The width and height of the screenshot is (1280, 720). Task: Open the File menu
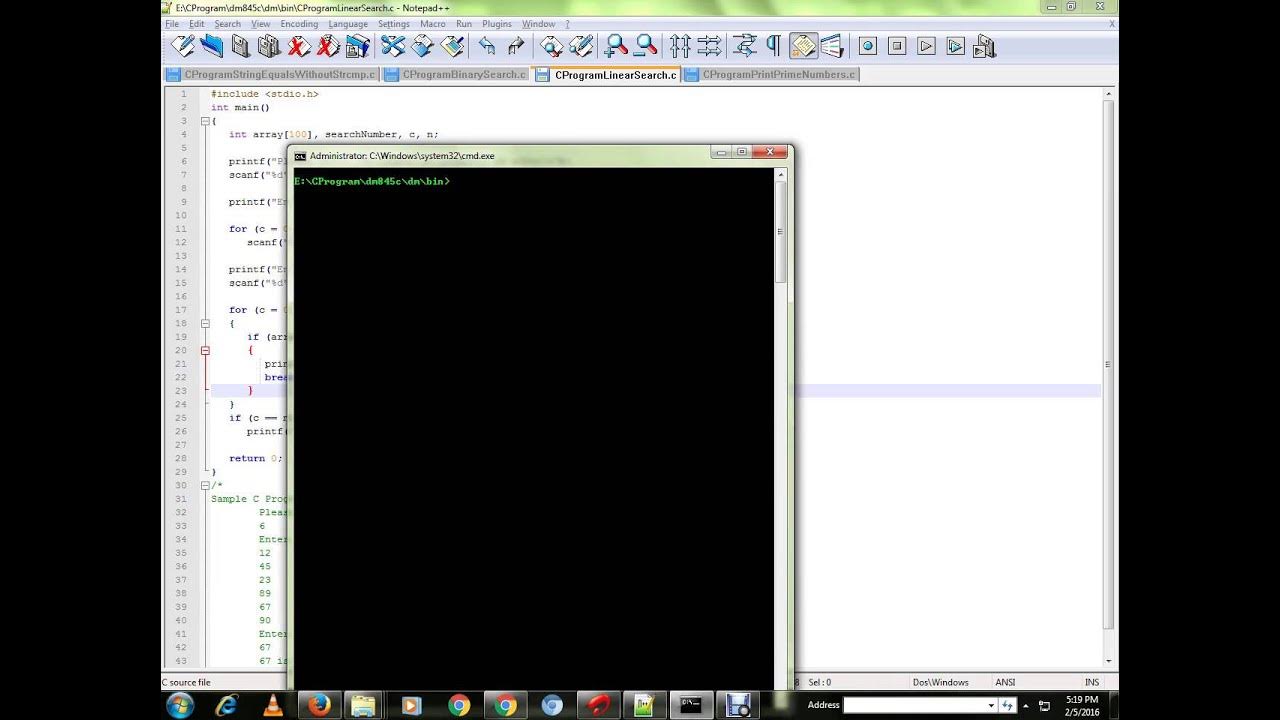pos(172,24)
